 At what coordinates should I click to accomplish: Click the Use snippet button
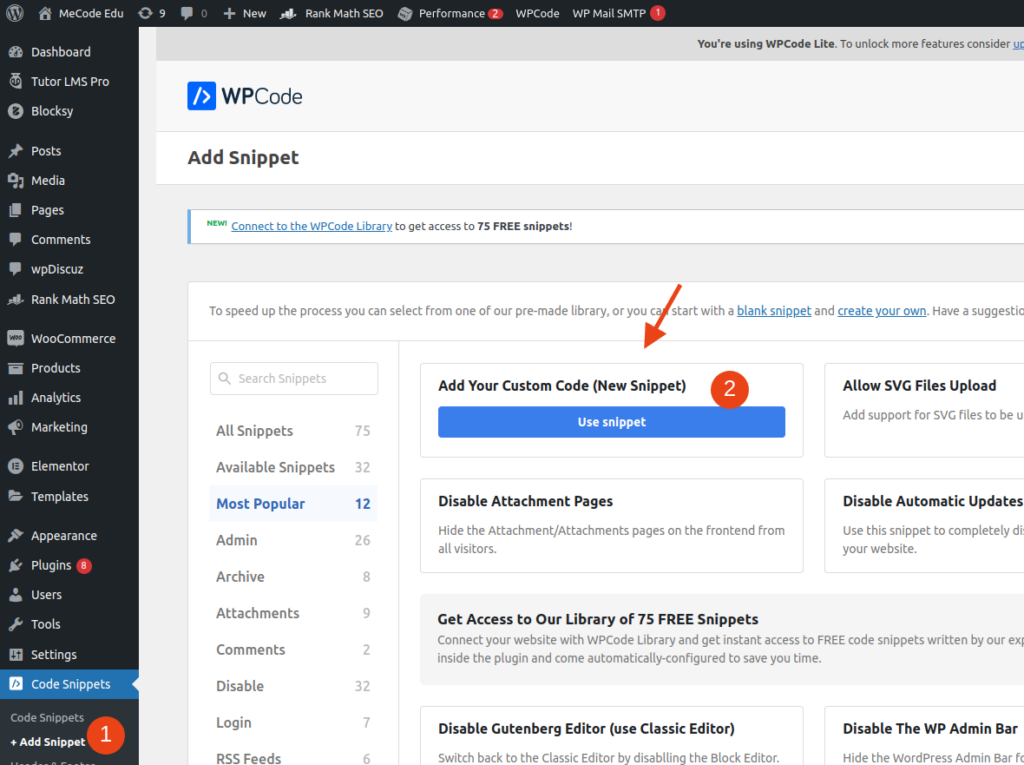pyautogui.click(x=611, y=421)
